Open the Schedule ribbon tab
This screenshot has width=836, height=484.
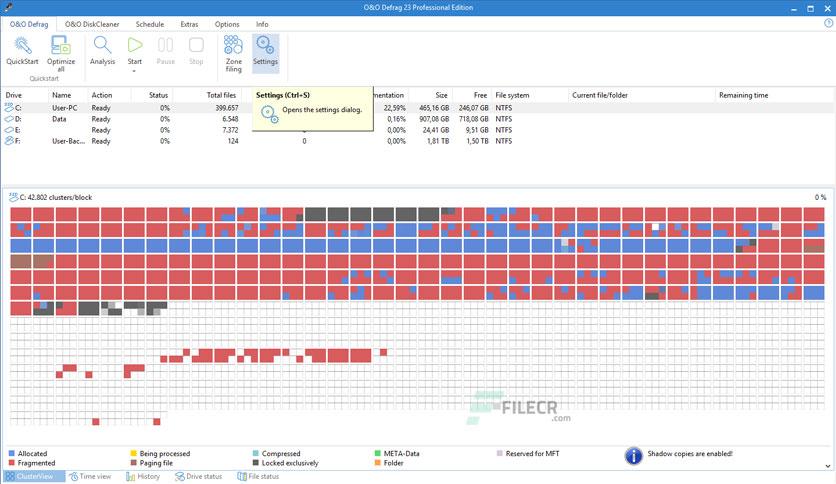pyautogui.click(x=150, y=24)
